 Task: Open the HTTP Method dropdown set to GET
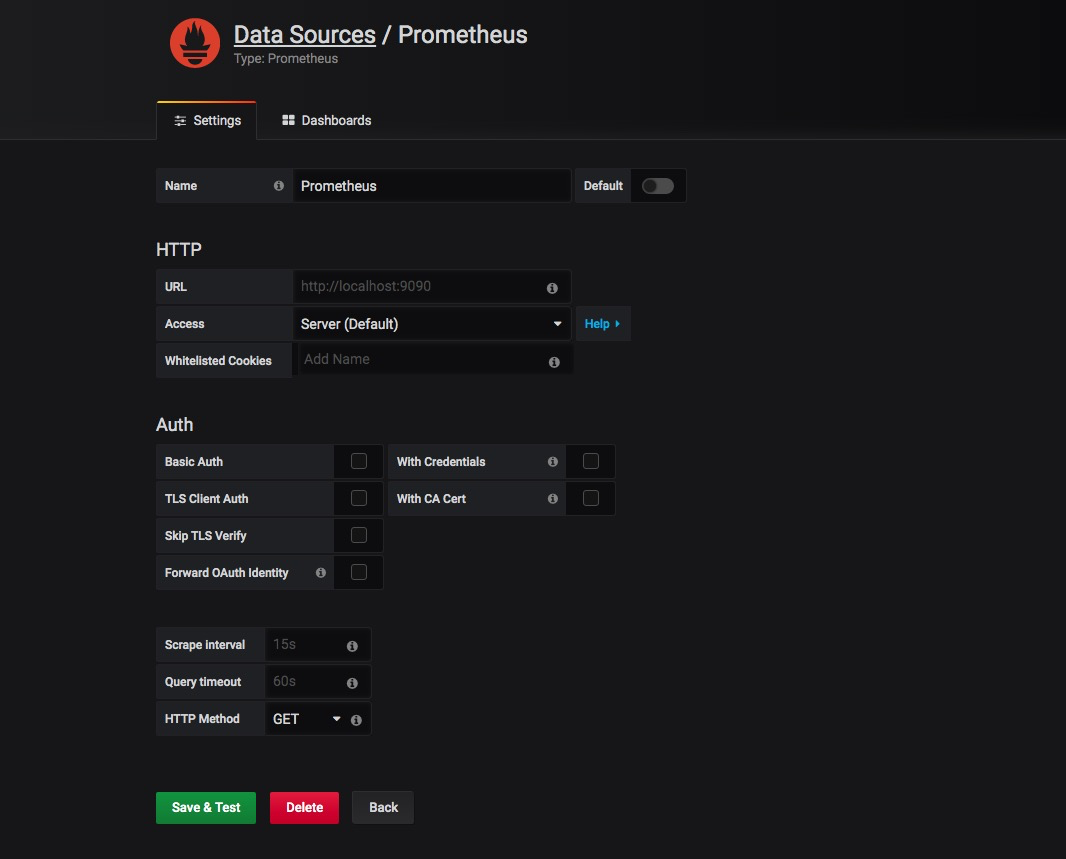point(306,719)
